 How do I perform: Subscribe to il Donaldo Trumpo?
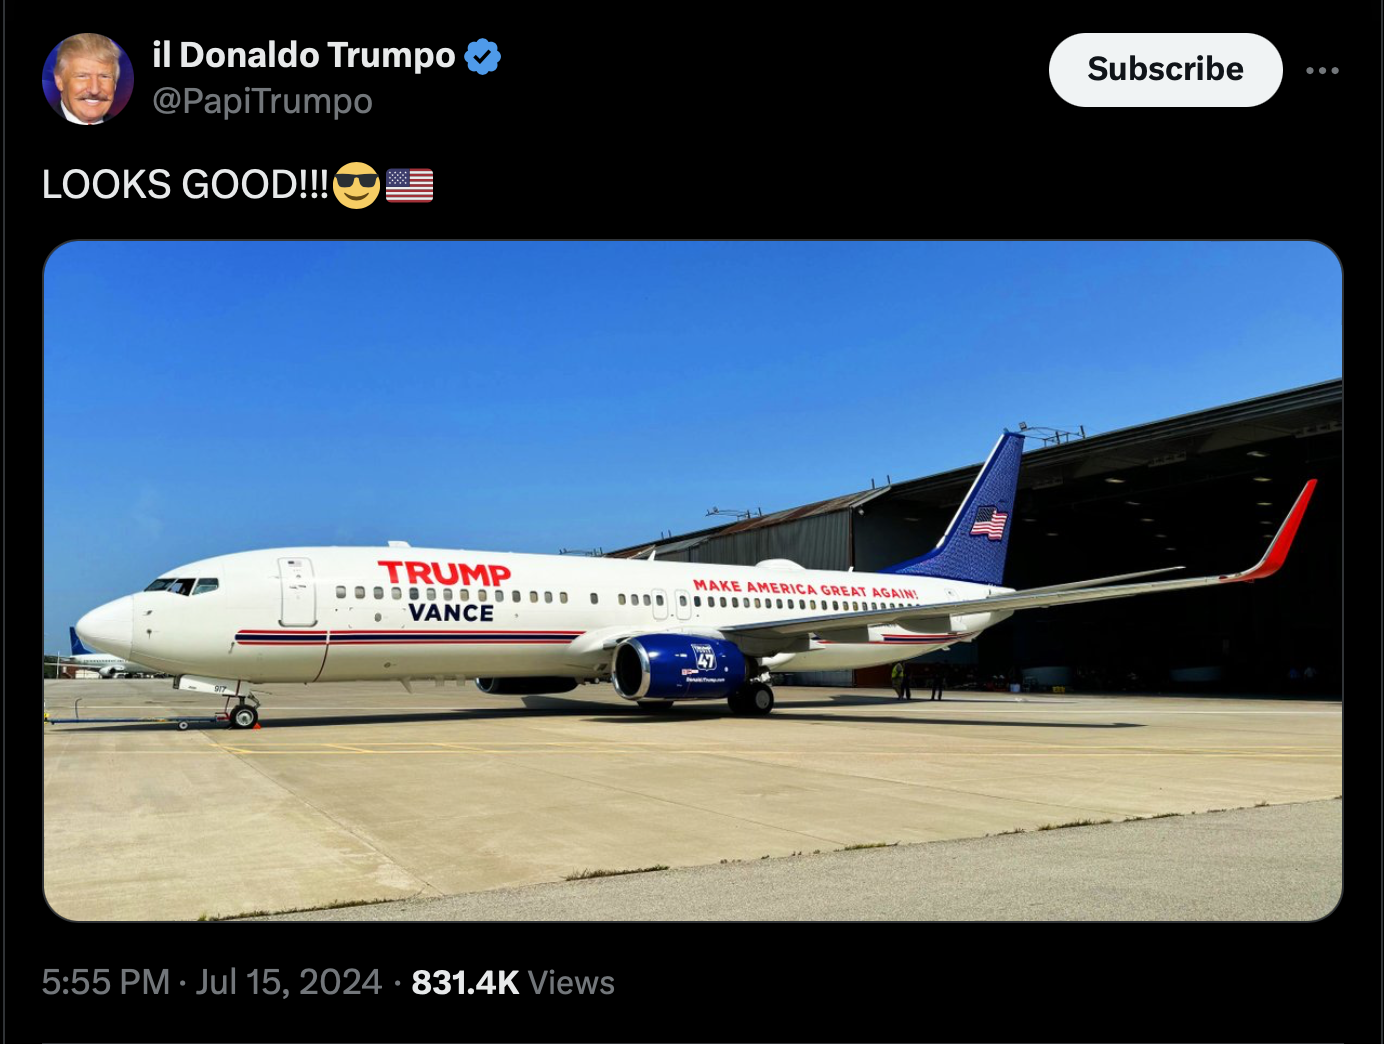pyautogui.click(x=1165, y=69)
